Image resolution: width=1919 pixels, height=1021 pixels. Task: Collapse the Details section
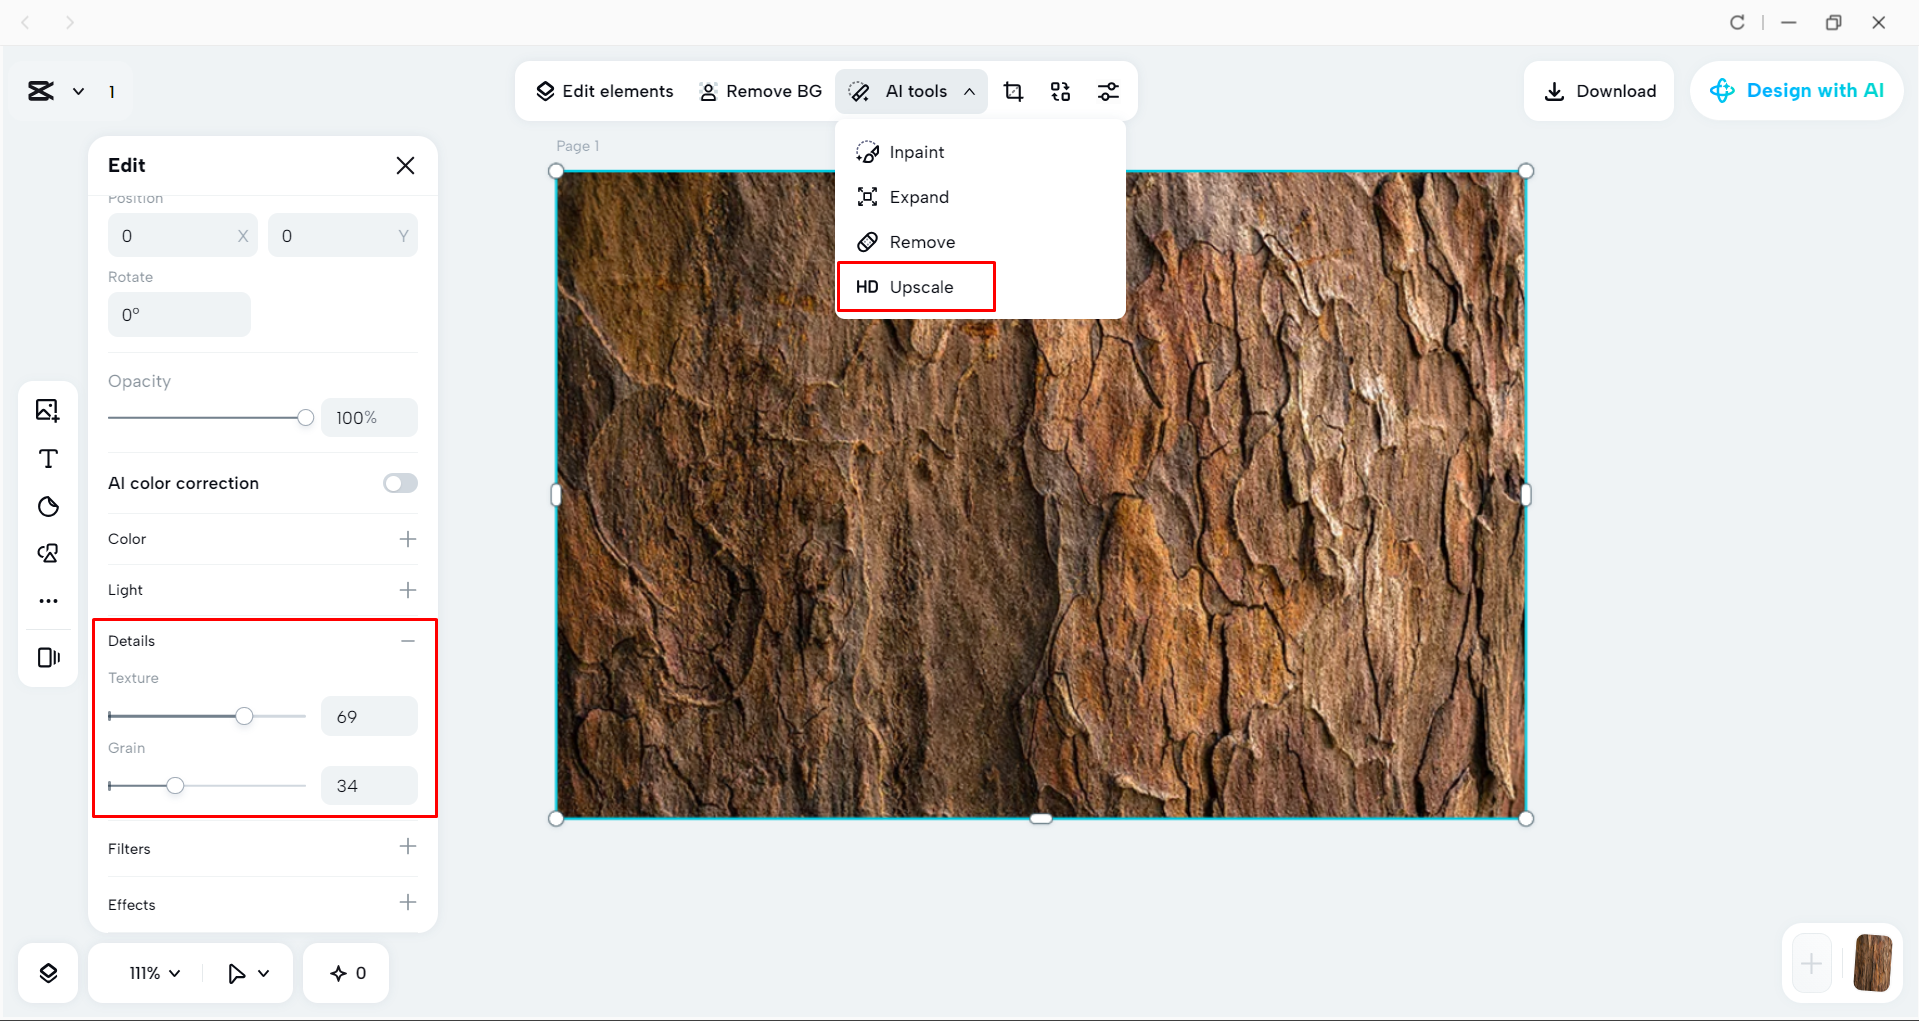[408, 641]
